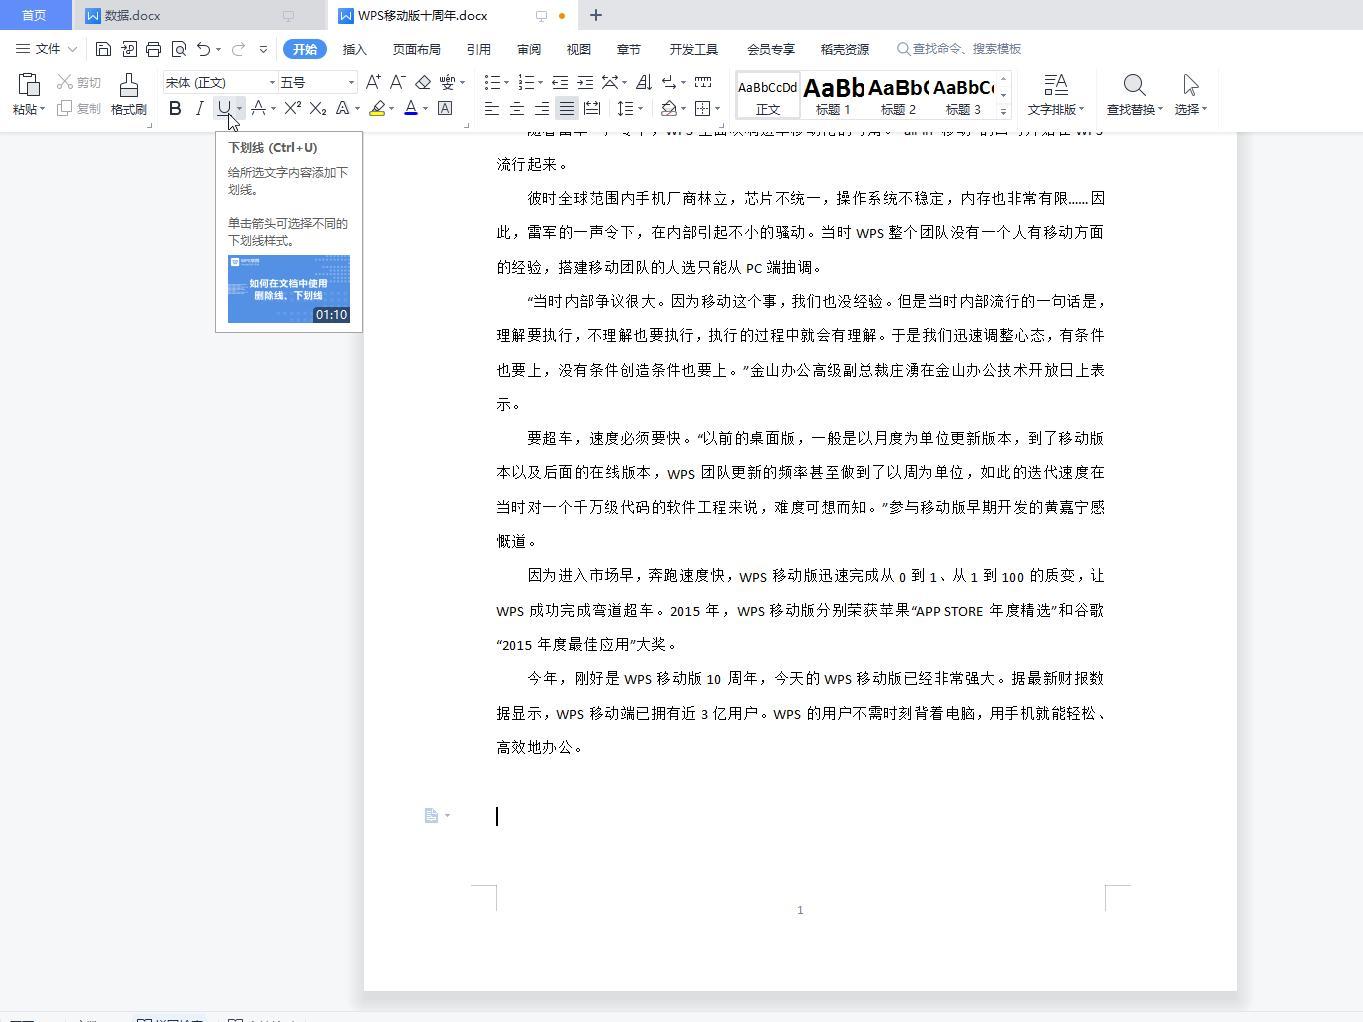Toggle Strikethrough formatting
This screenshot has height=1022, width=1363.
point(258,108)
